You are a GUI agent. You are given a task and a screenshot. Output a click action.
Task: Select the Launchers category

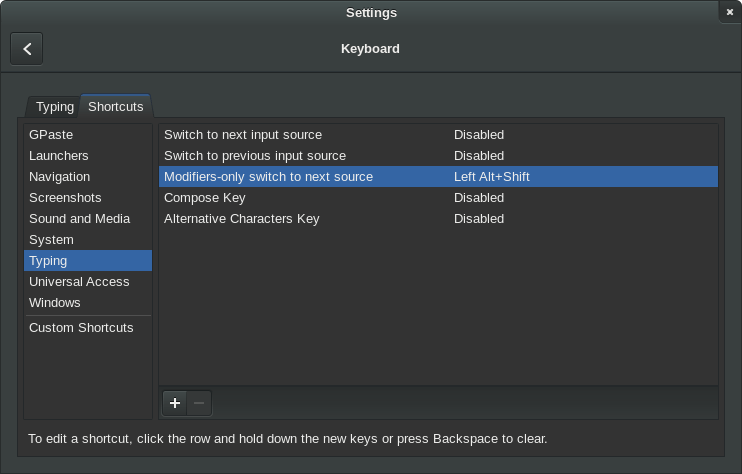coord(59,156)
